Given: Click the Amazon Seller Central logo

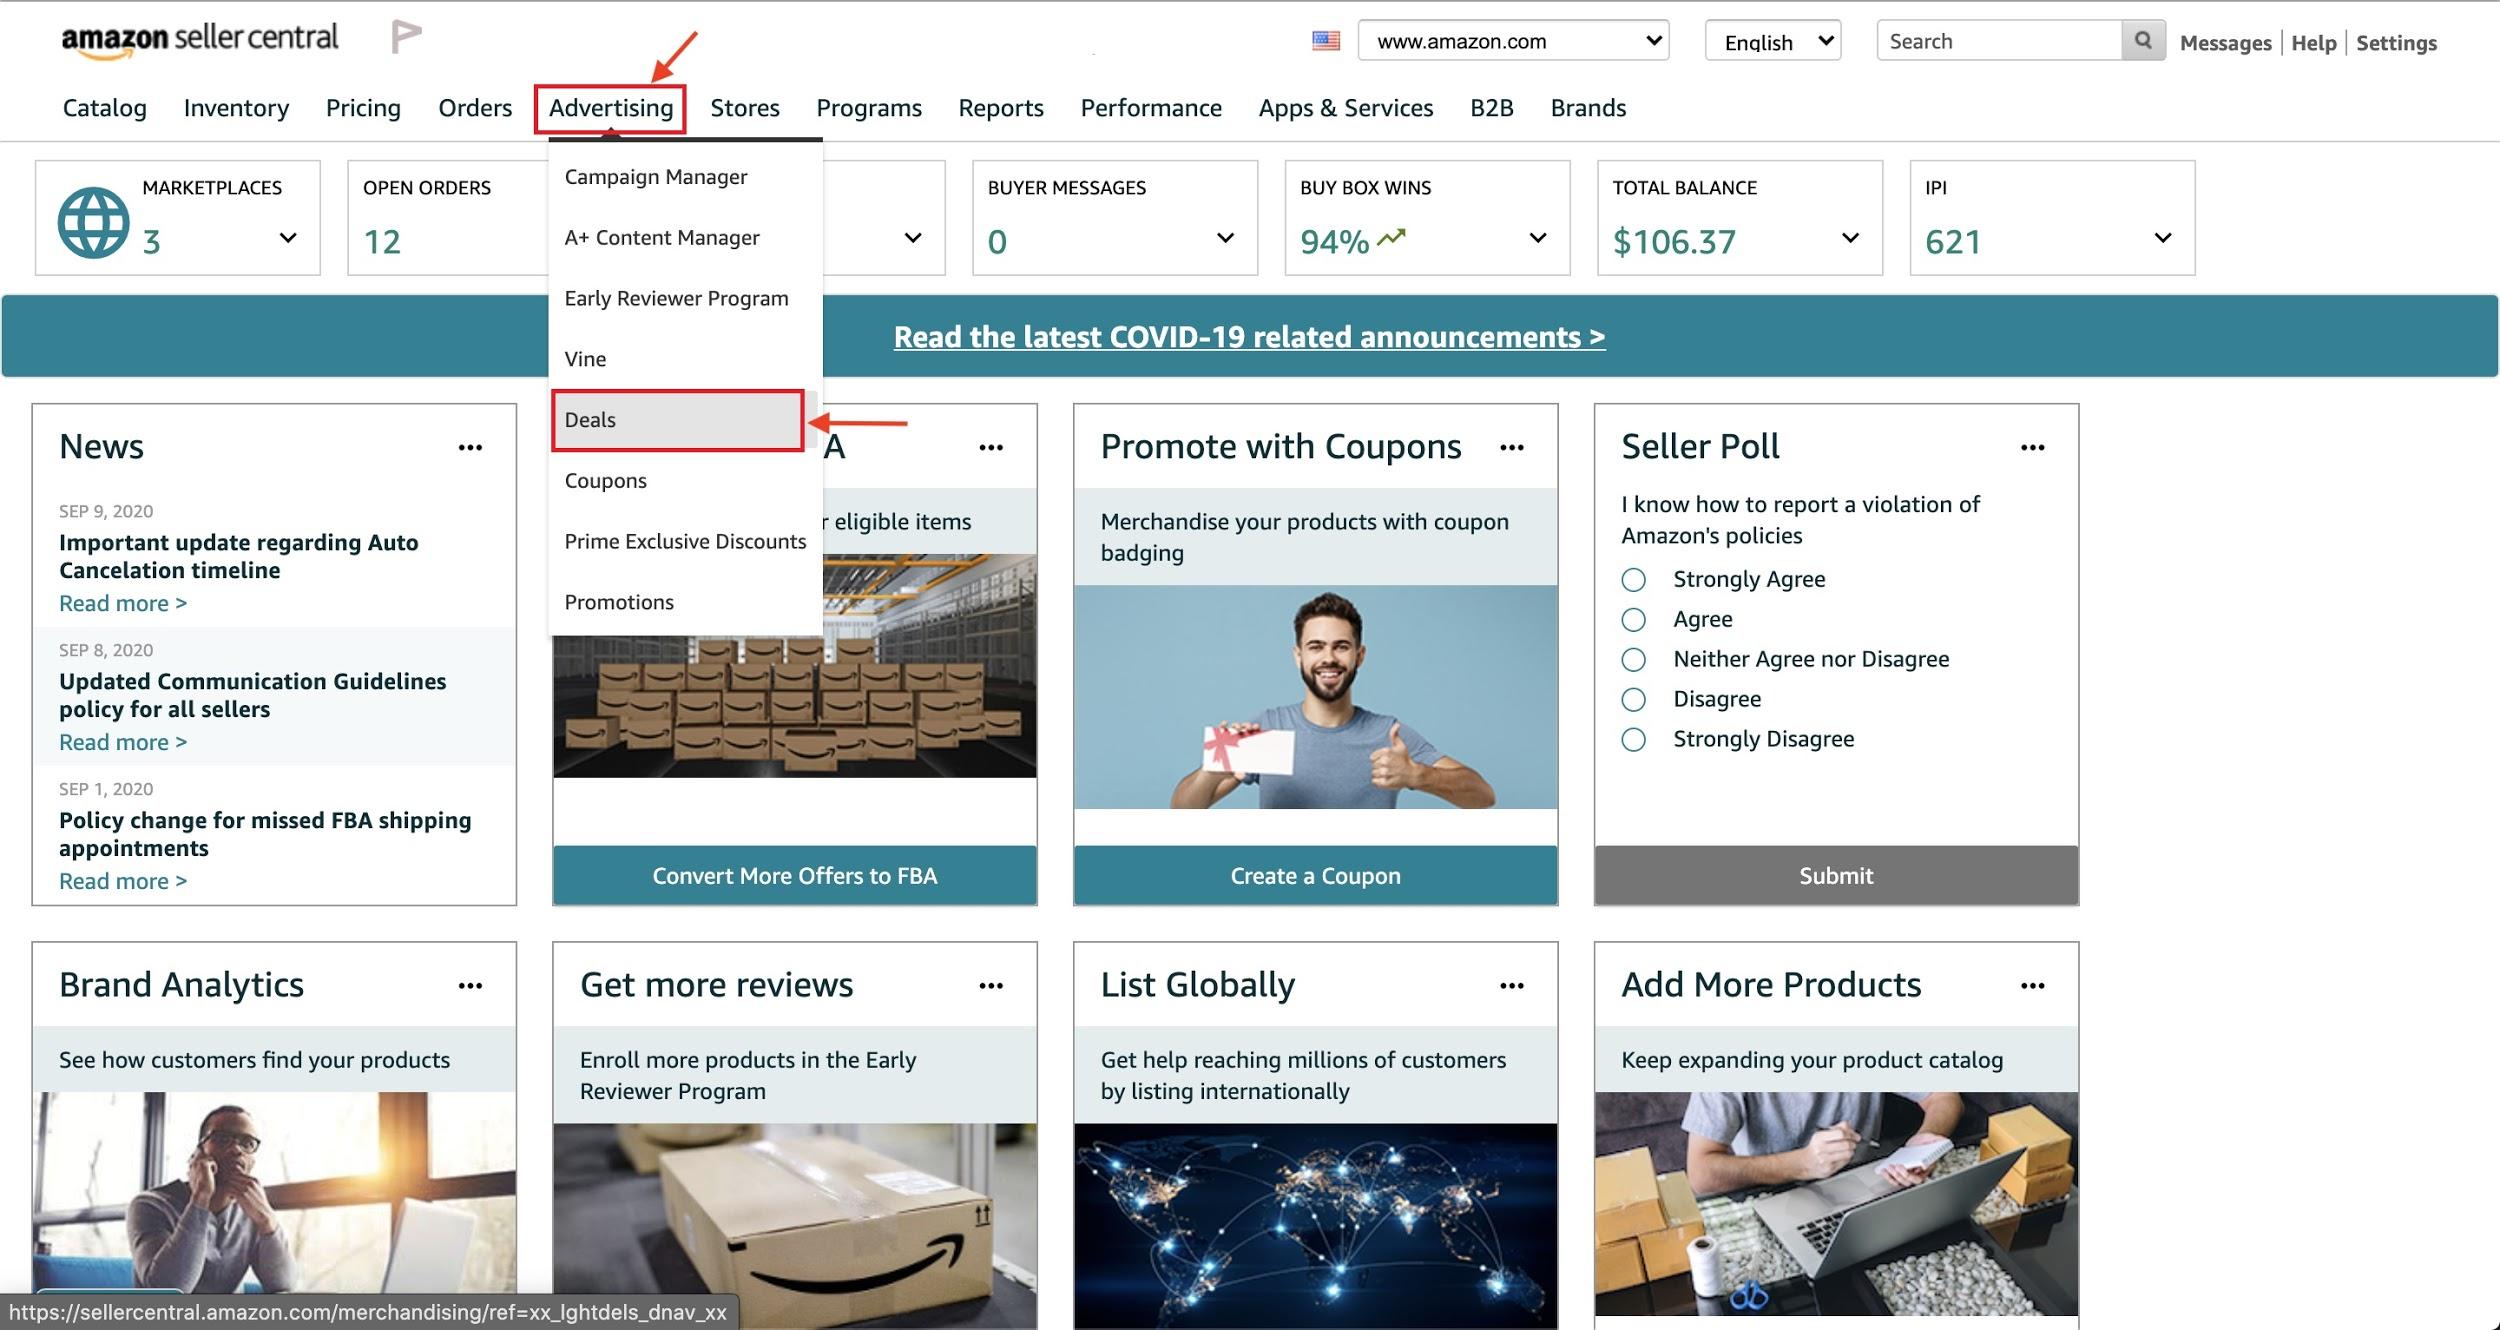Looking at the screenshot, I should pos(200,40).
